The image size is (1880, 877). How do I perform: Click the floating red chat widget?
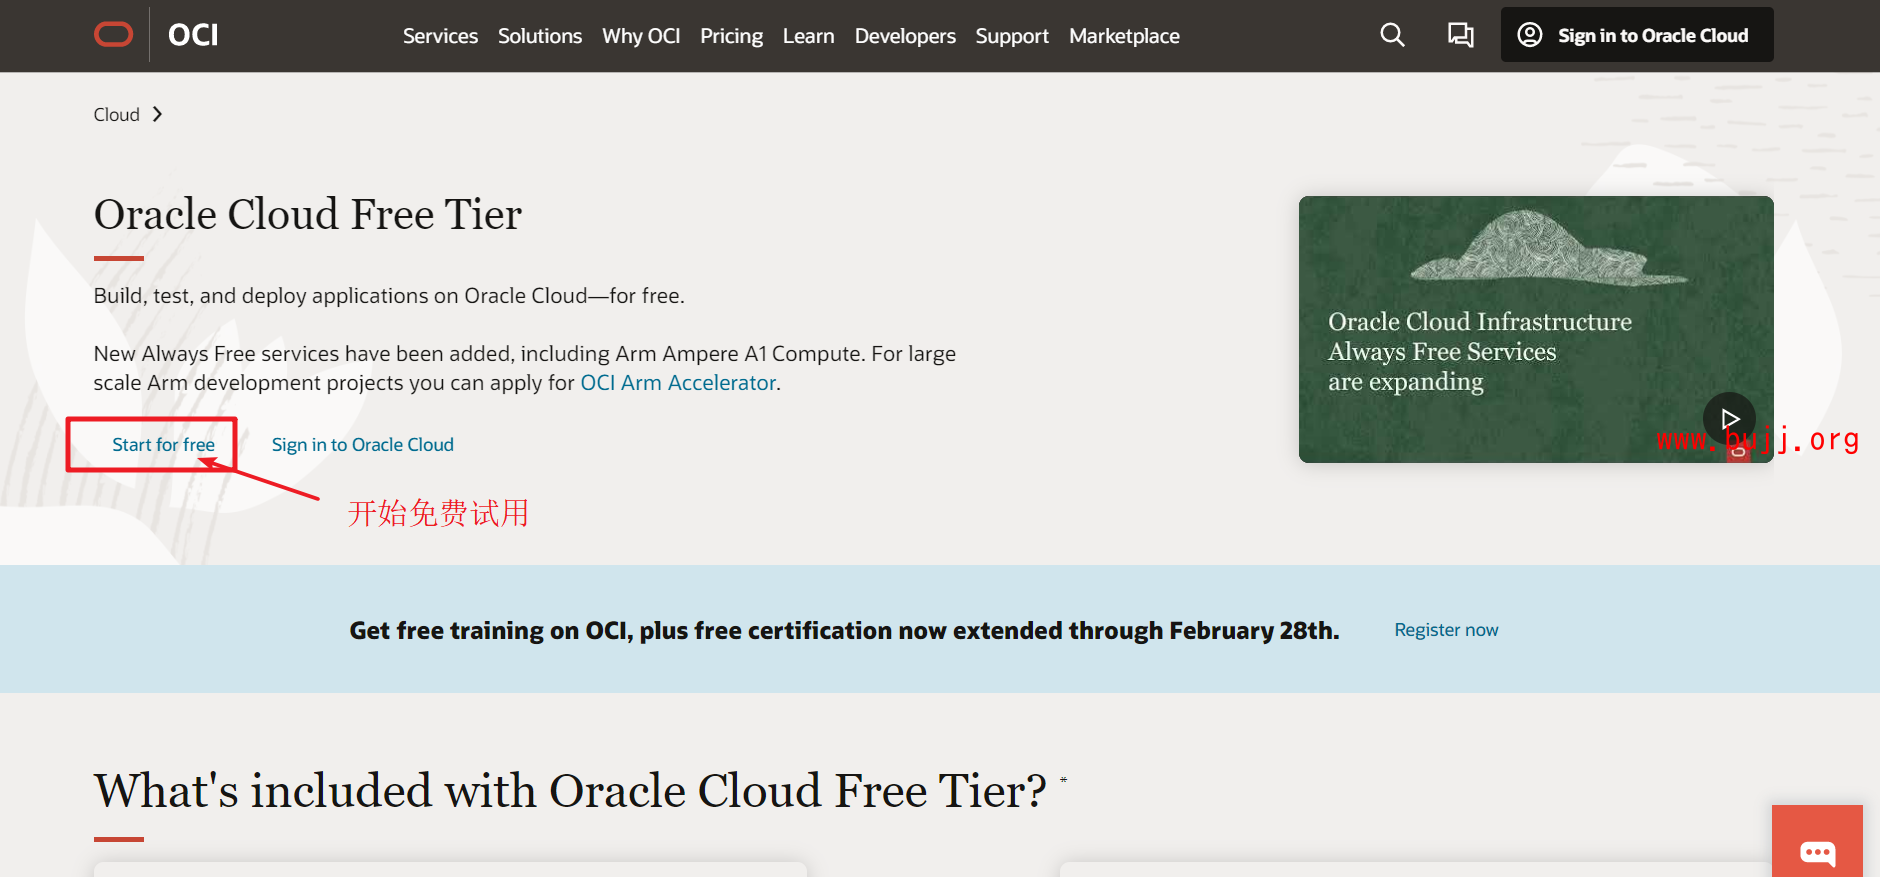tap(1816, 850)
